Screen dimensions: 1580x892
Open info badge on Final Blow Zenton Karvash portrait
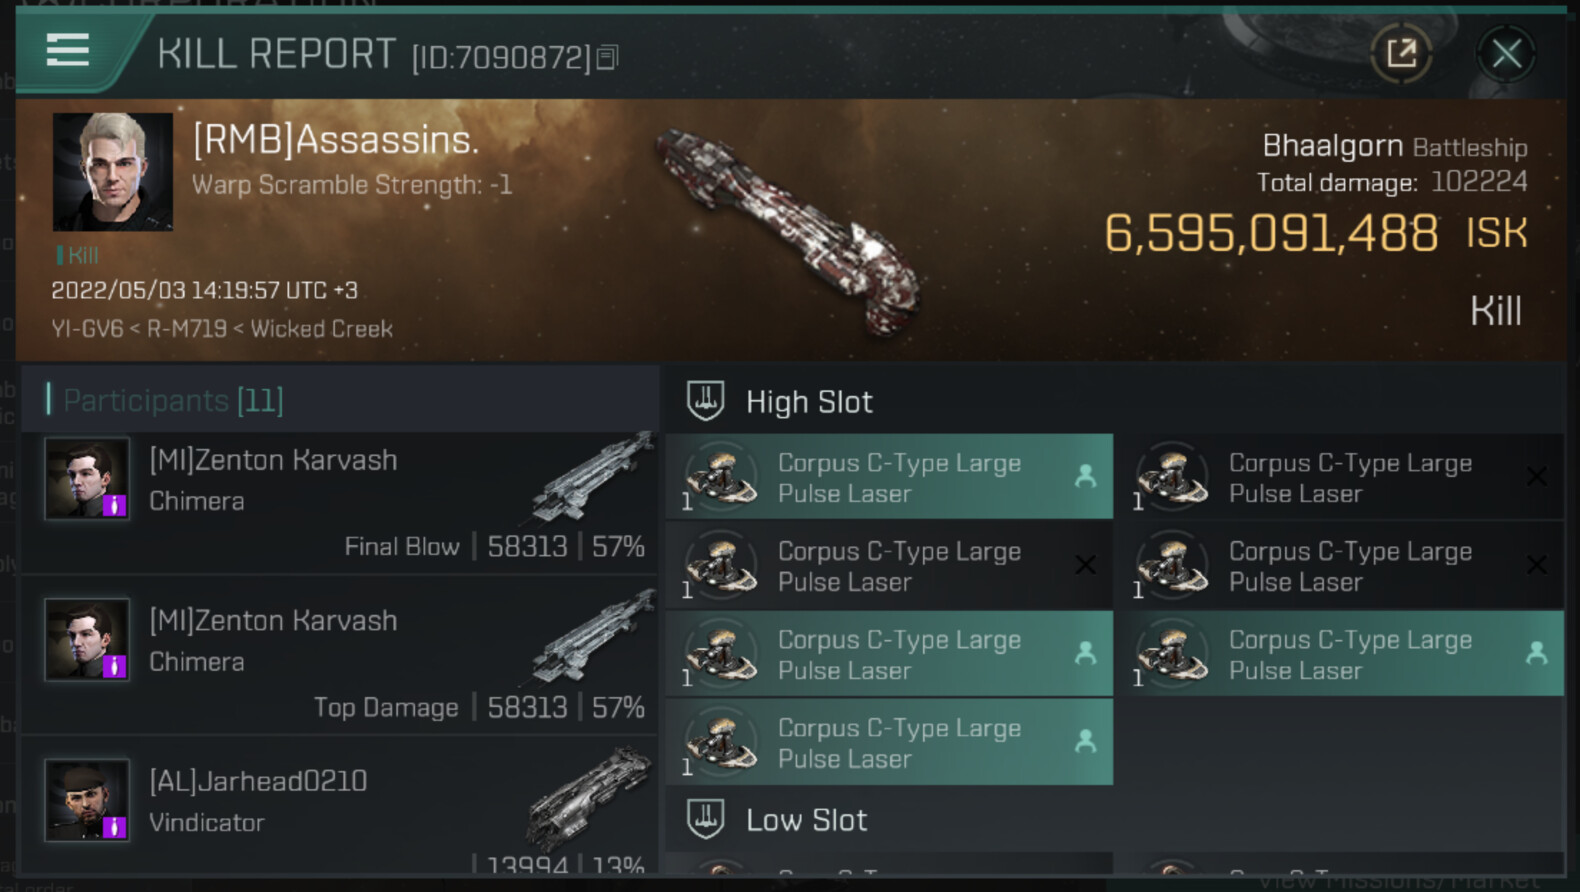114,505
